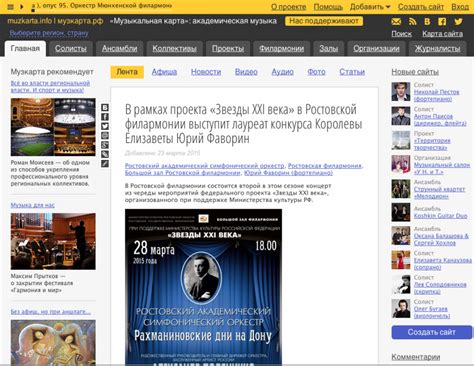Click Антон Паисов portrait thumbnail
The width and height of the screenshot is (474, 366).
click(x=401, y=116)
